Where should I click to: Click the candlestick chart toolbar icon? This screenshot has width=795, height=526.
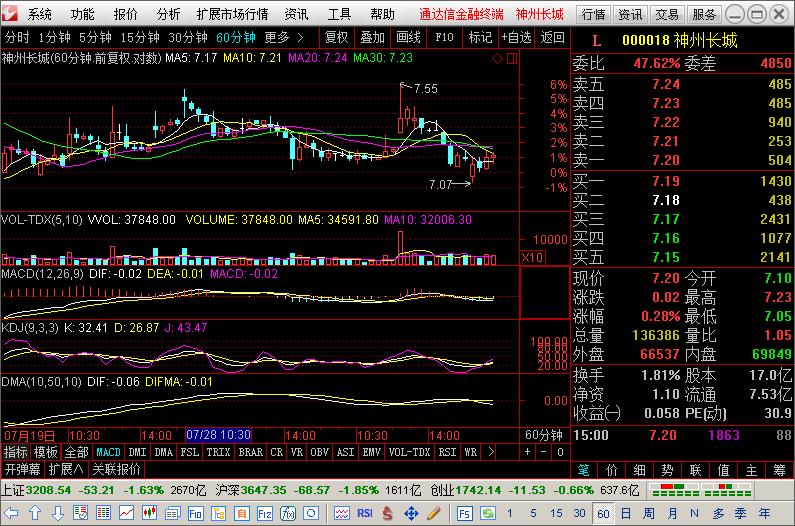pyautogui.click(x=149, y=513)
